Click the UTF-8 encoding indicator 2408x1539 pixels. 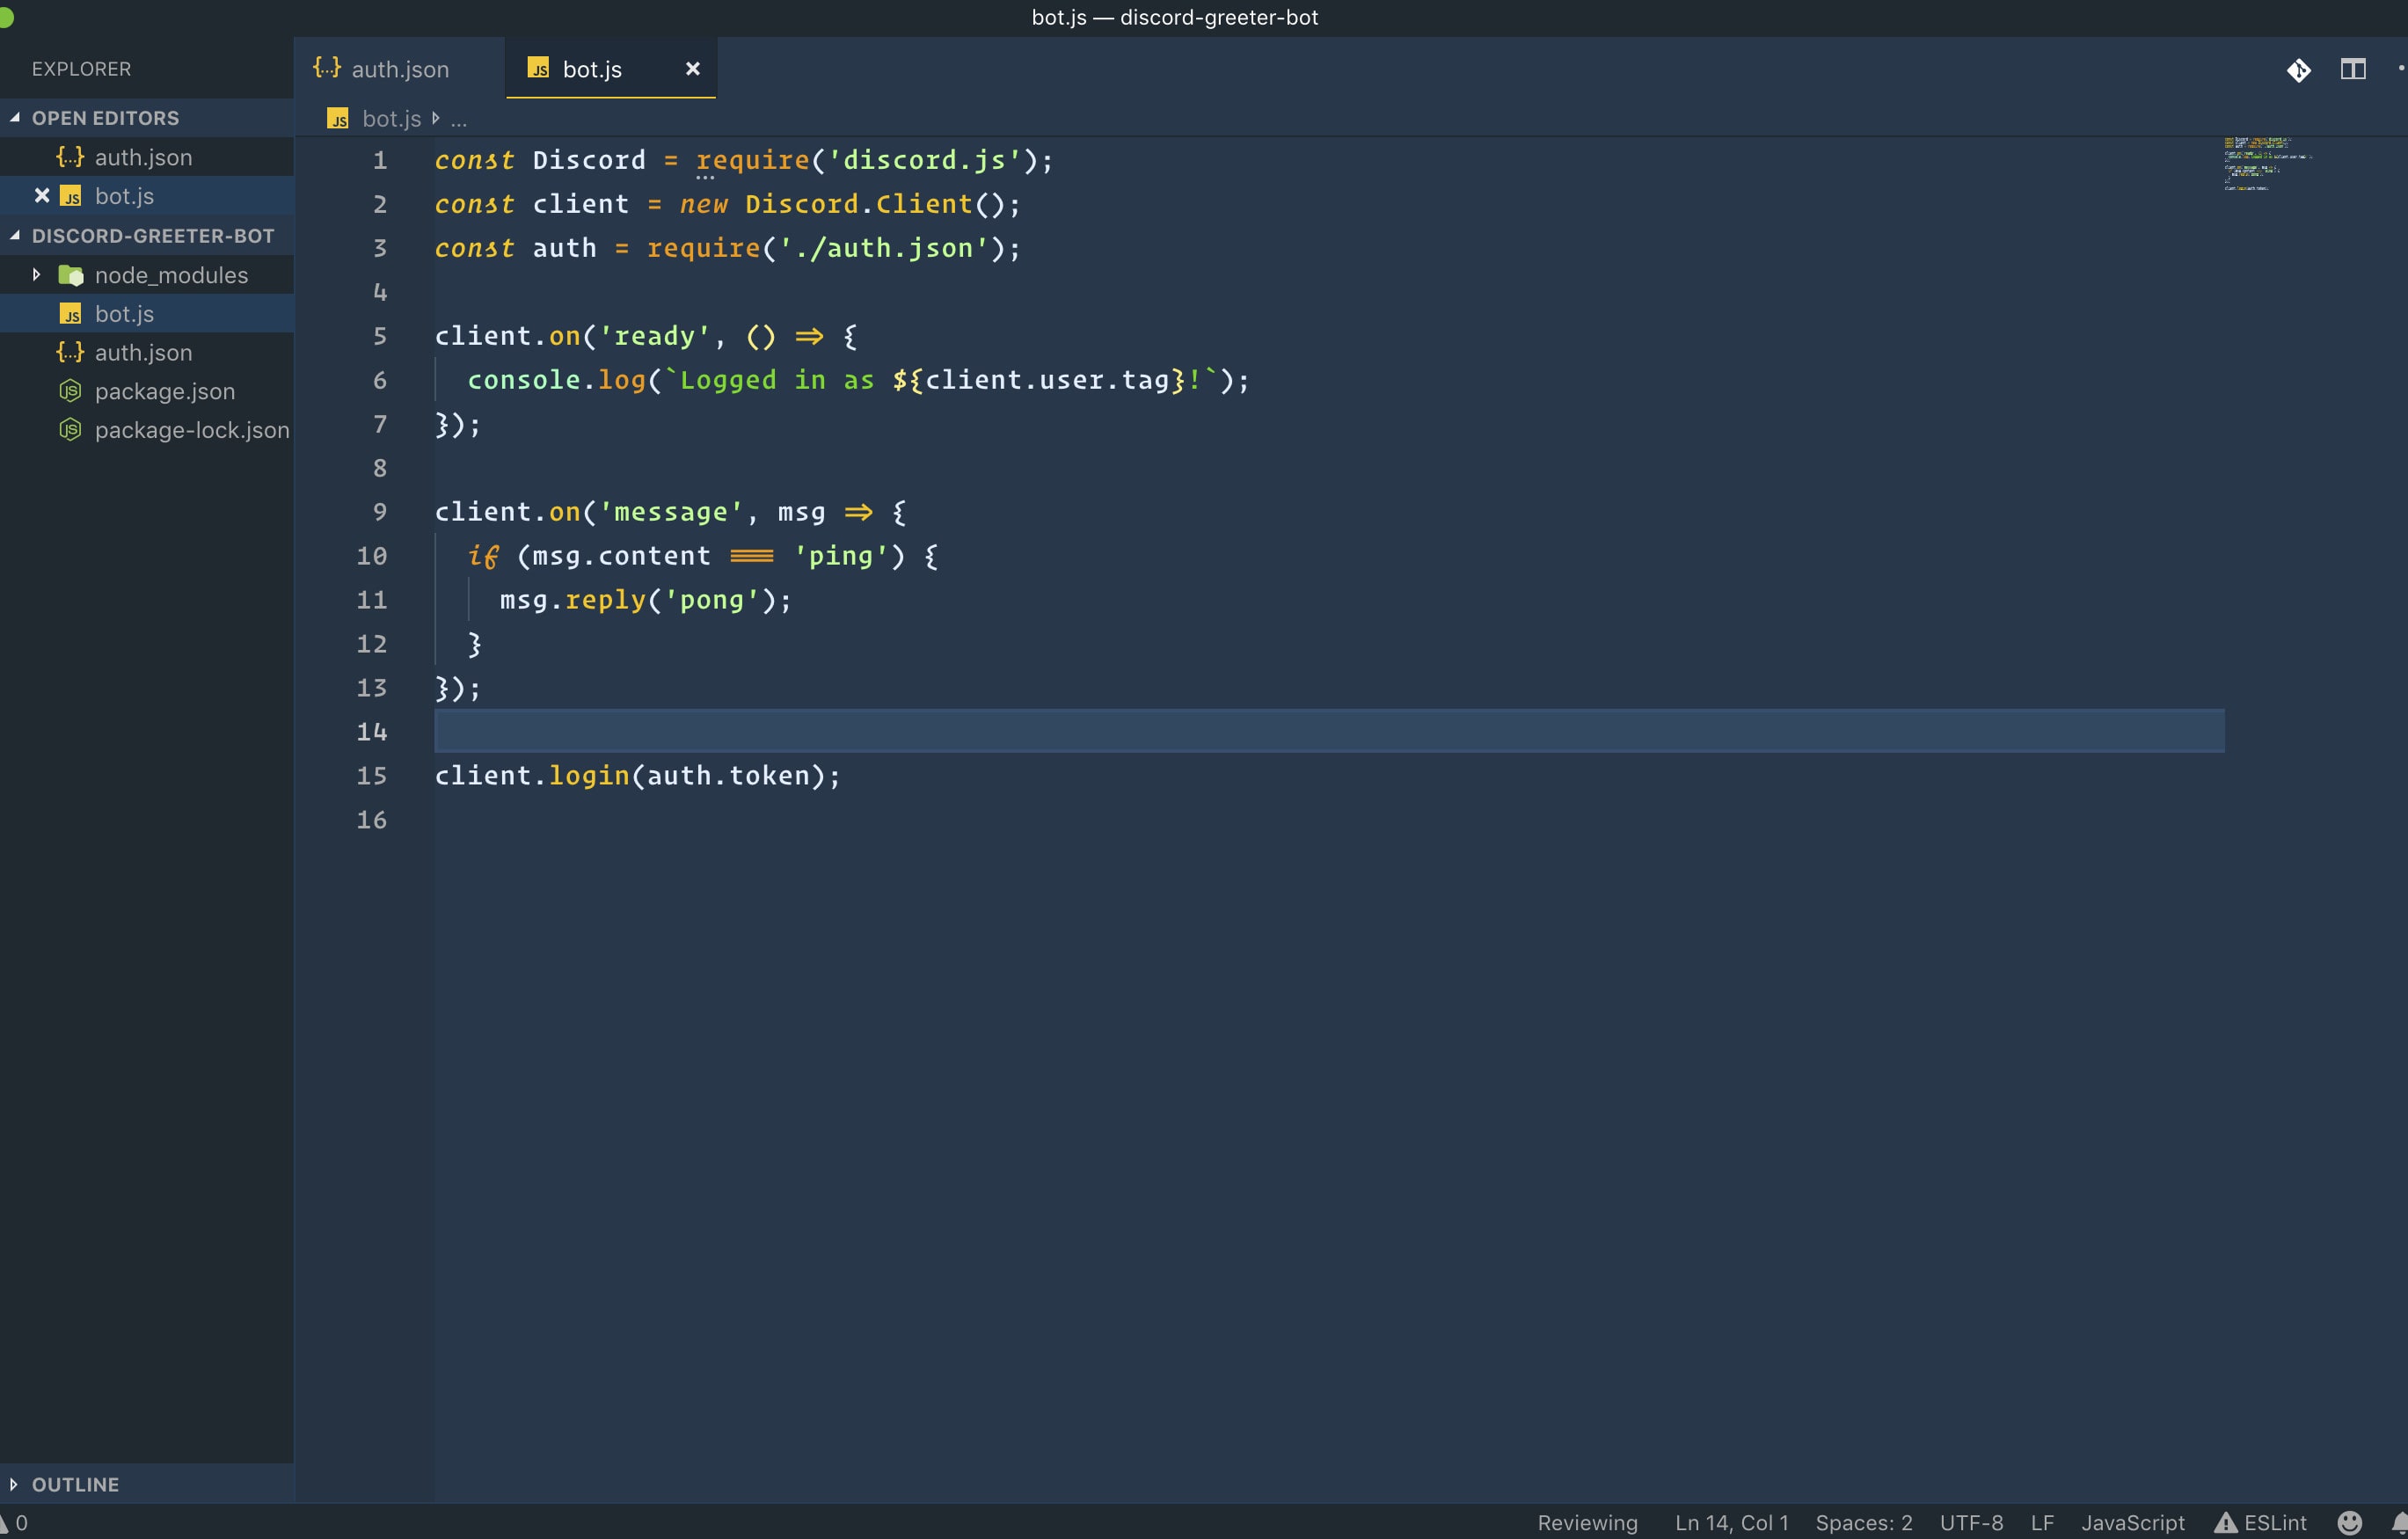click(1967, 1520)
